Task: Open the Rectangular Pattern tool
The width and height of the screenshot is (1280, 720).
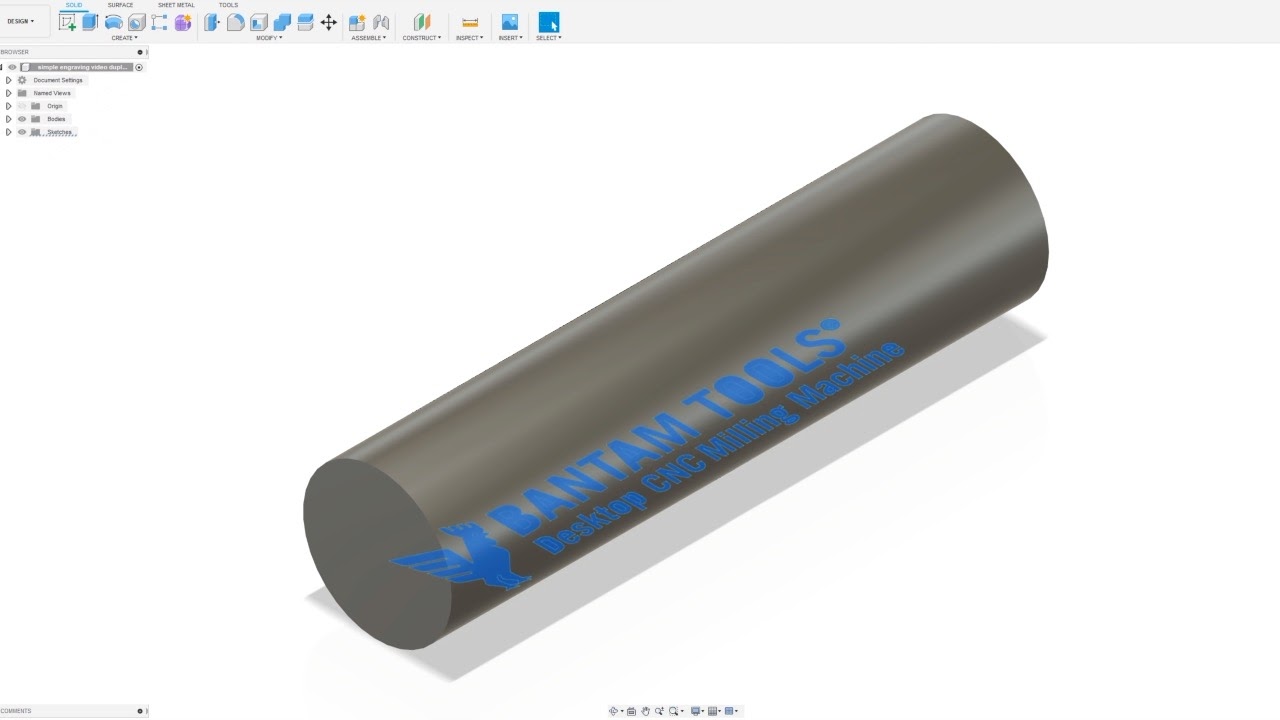Action: [159, 22]
